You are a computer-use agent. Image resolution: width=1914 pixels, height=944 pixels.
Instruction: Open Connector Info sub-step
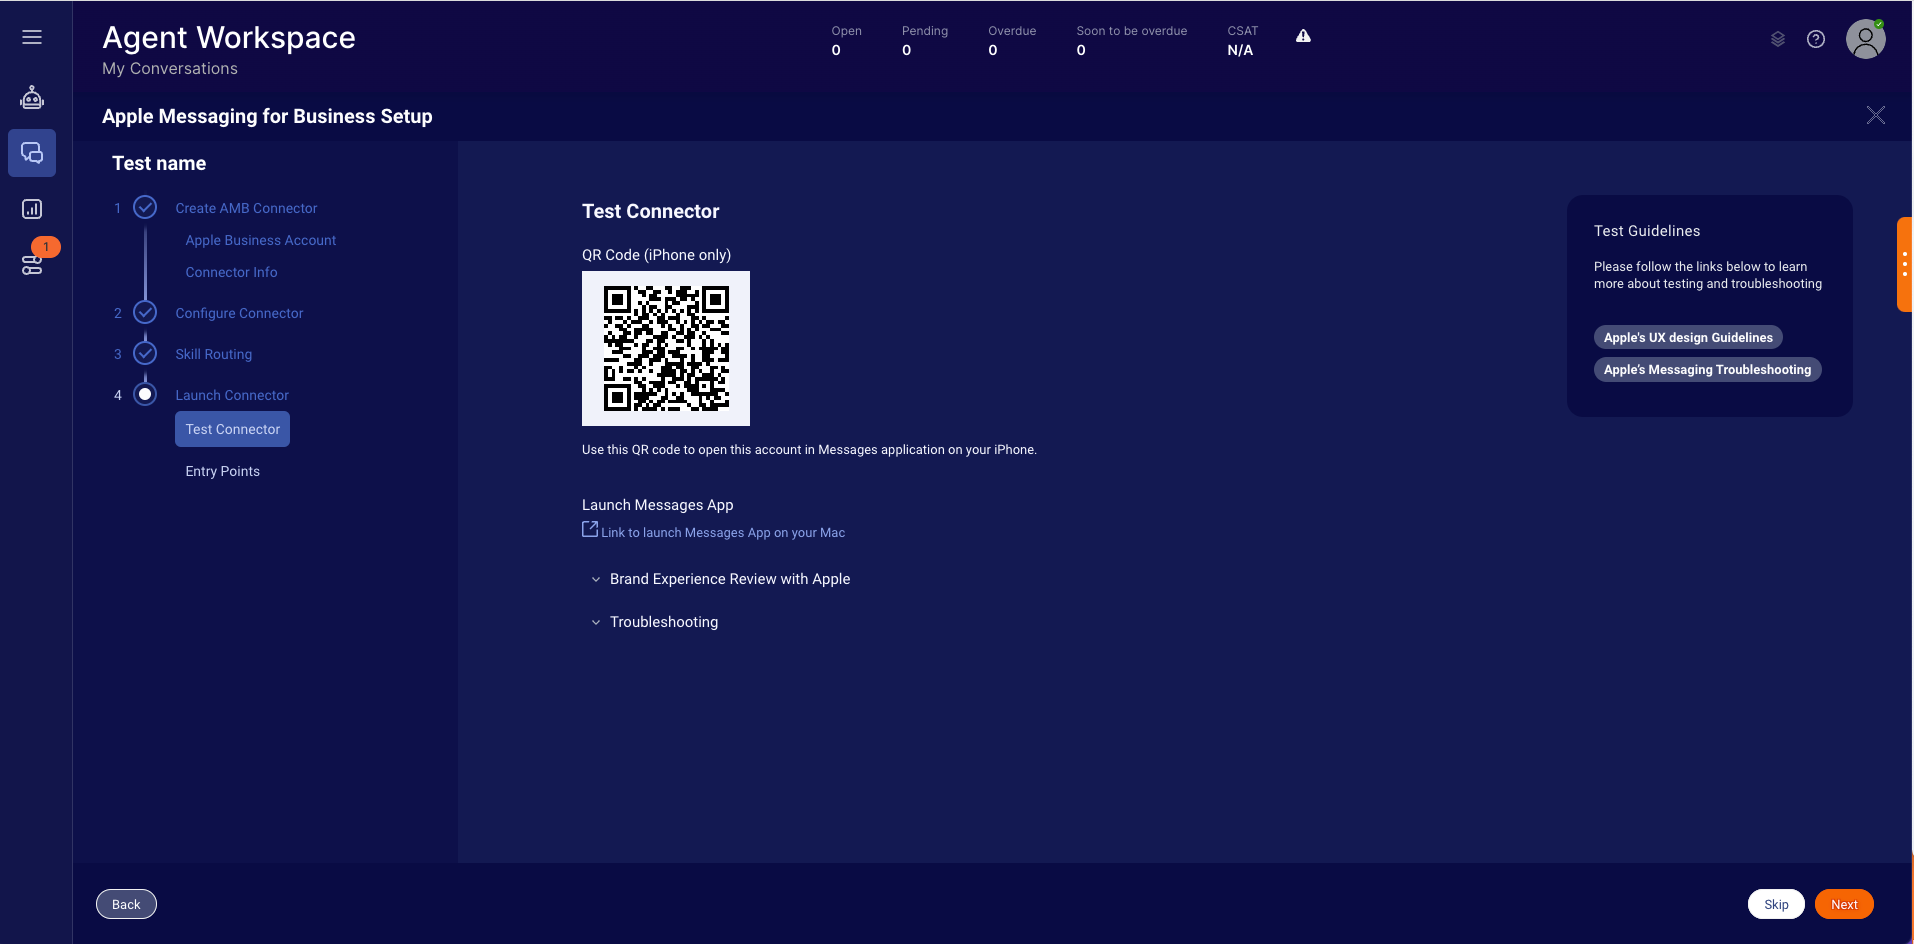pos(231,272)
